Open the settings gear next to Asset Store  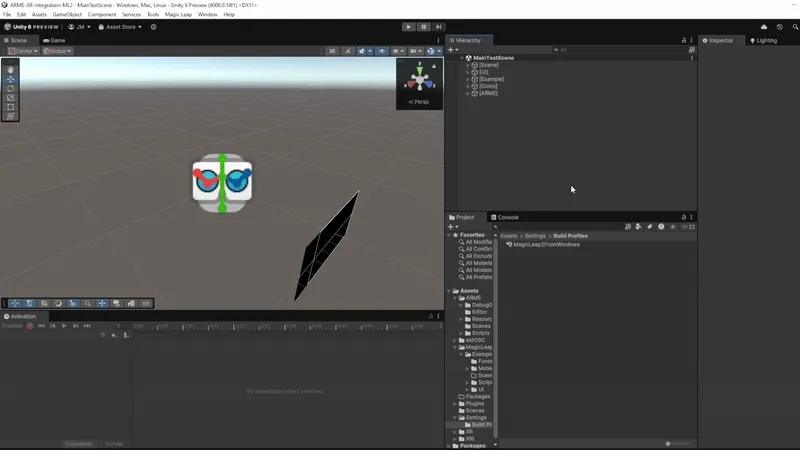pyautogui.click(x=154, y=27)
